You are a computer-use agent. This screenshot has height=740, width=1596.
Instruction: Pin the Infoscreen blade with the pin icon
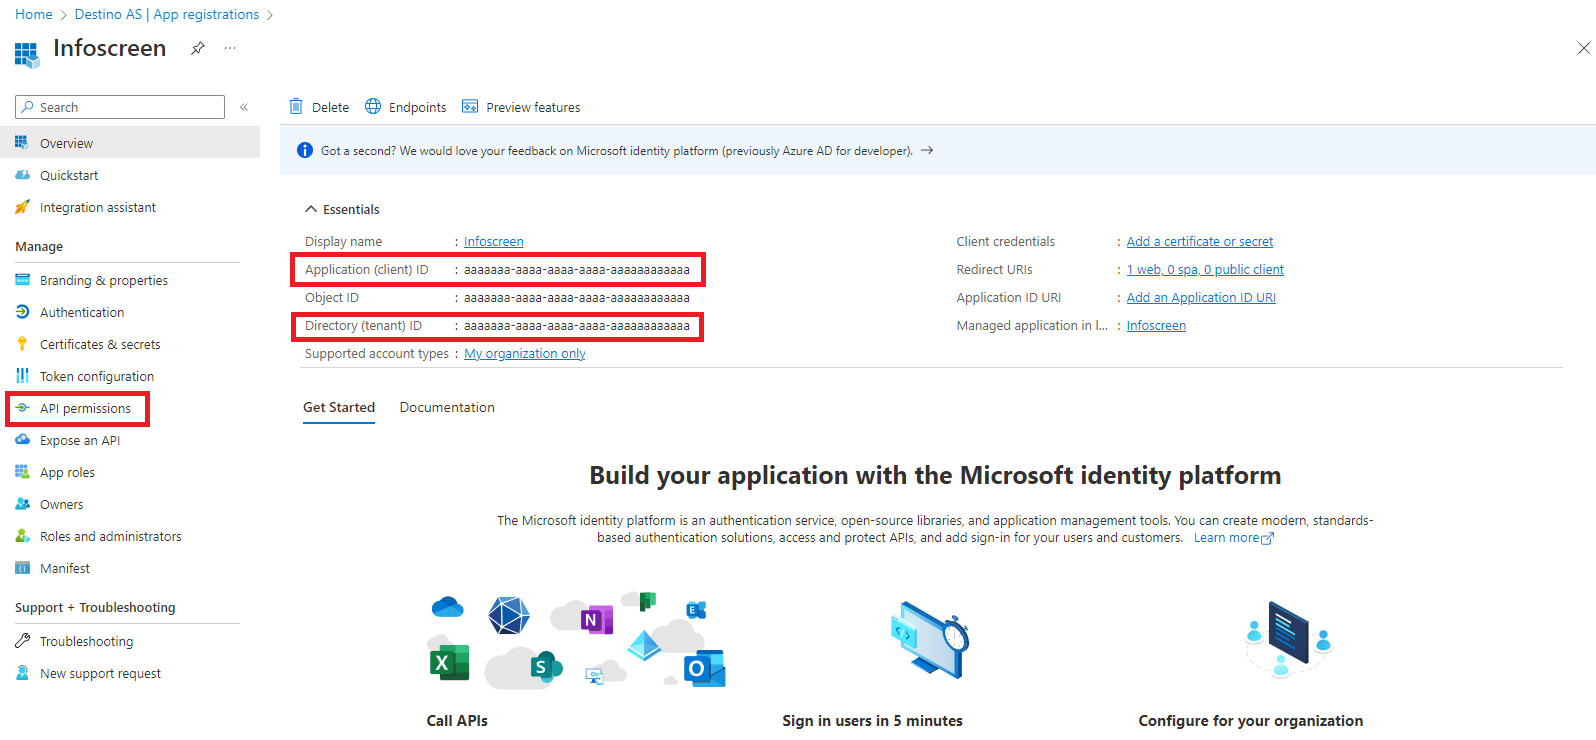click(x=198, y=48)
